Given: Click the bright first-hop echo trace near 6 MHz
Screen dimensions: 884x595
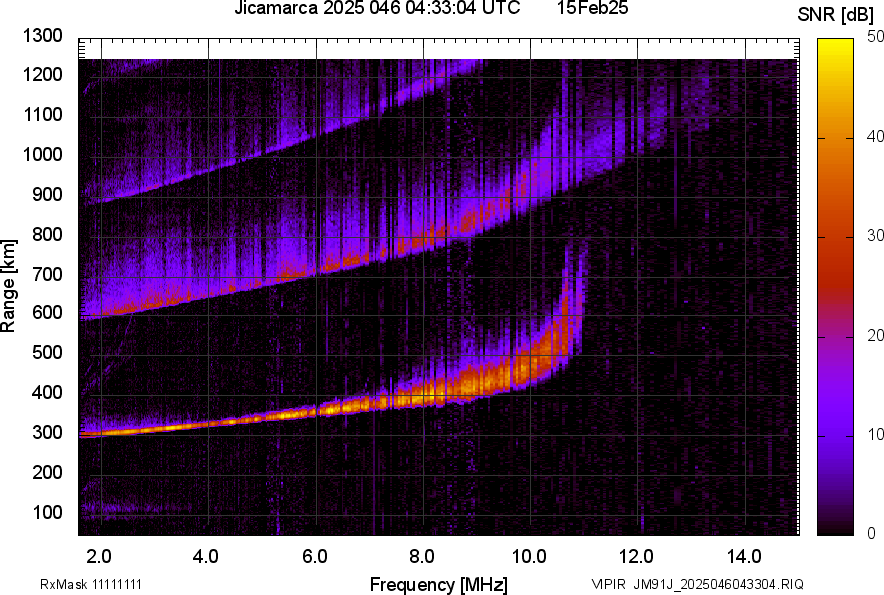Looking at the screenshot, I should pos(316,410).
